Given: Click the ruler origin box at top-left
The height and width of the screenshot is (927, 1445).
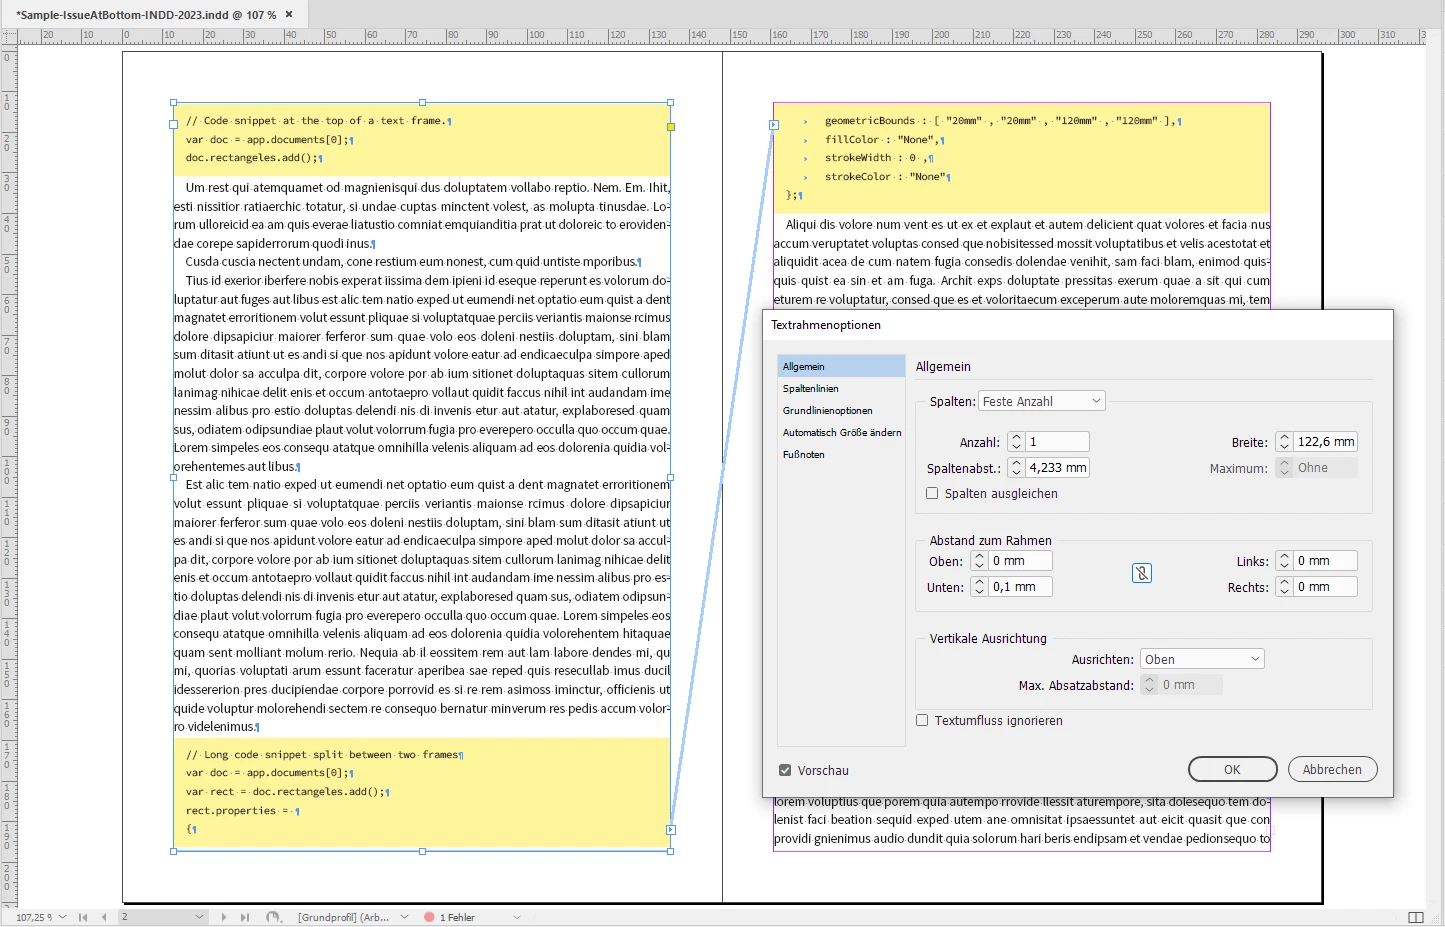Looking at the screenshot, I should point(9,37).
